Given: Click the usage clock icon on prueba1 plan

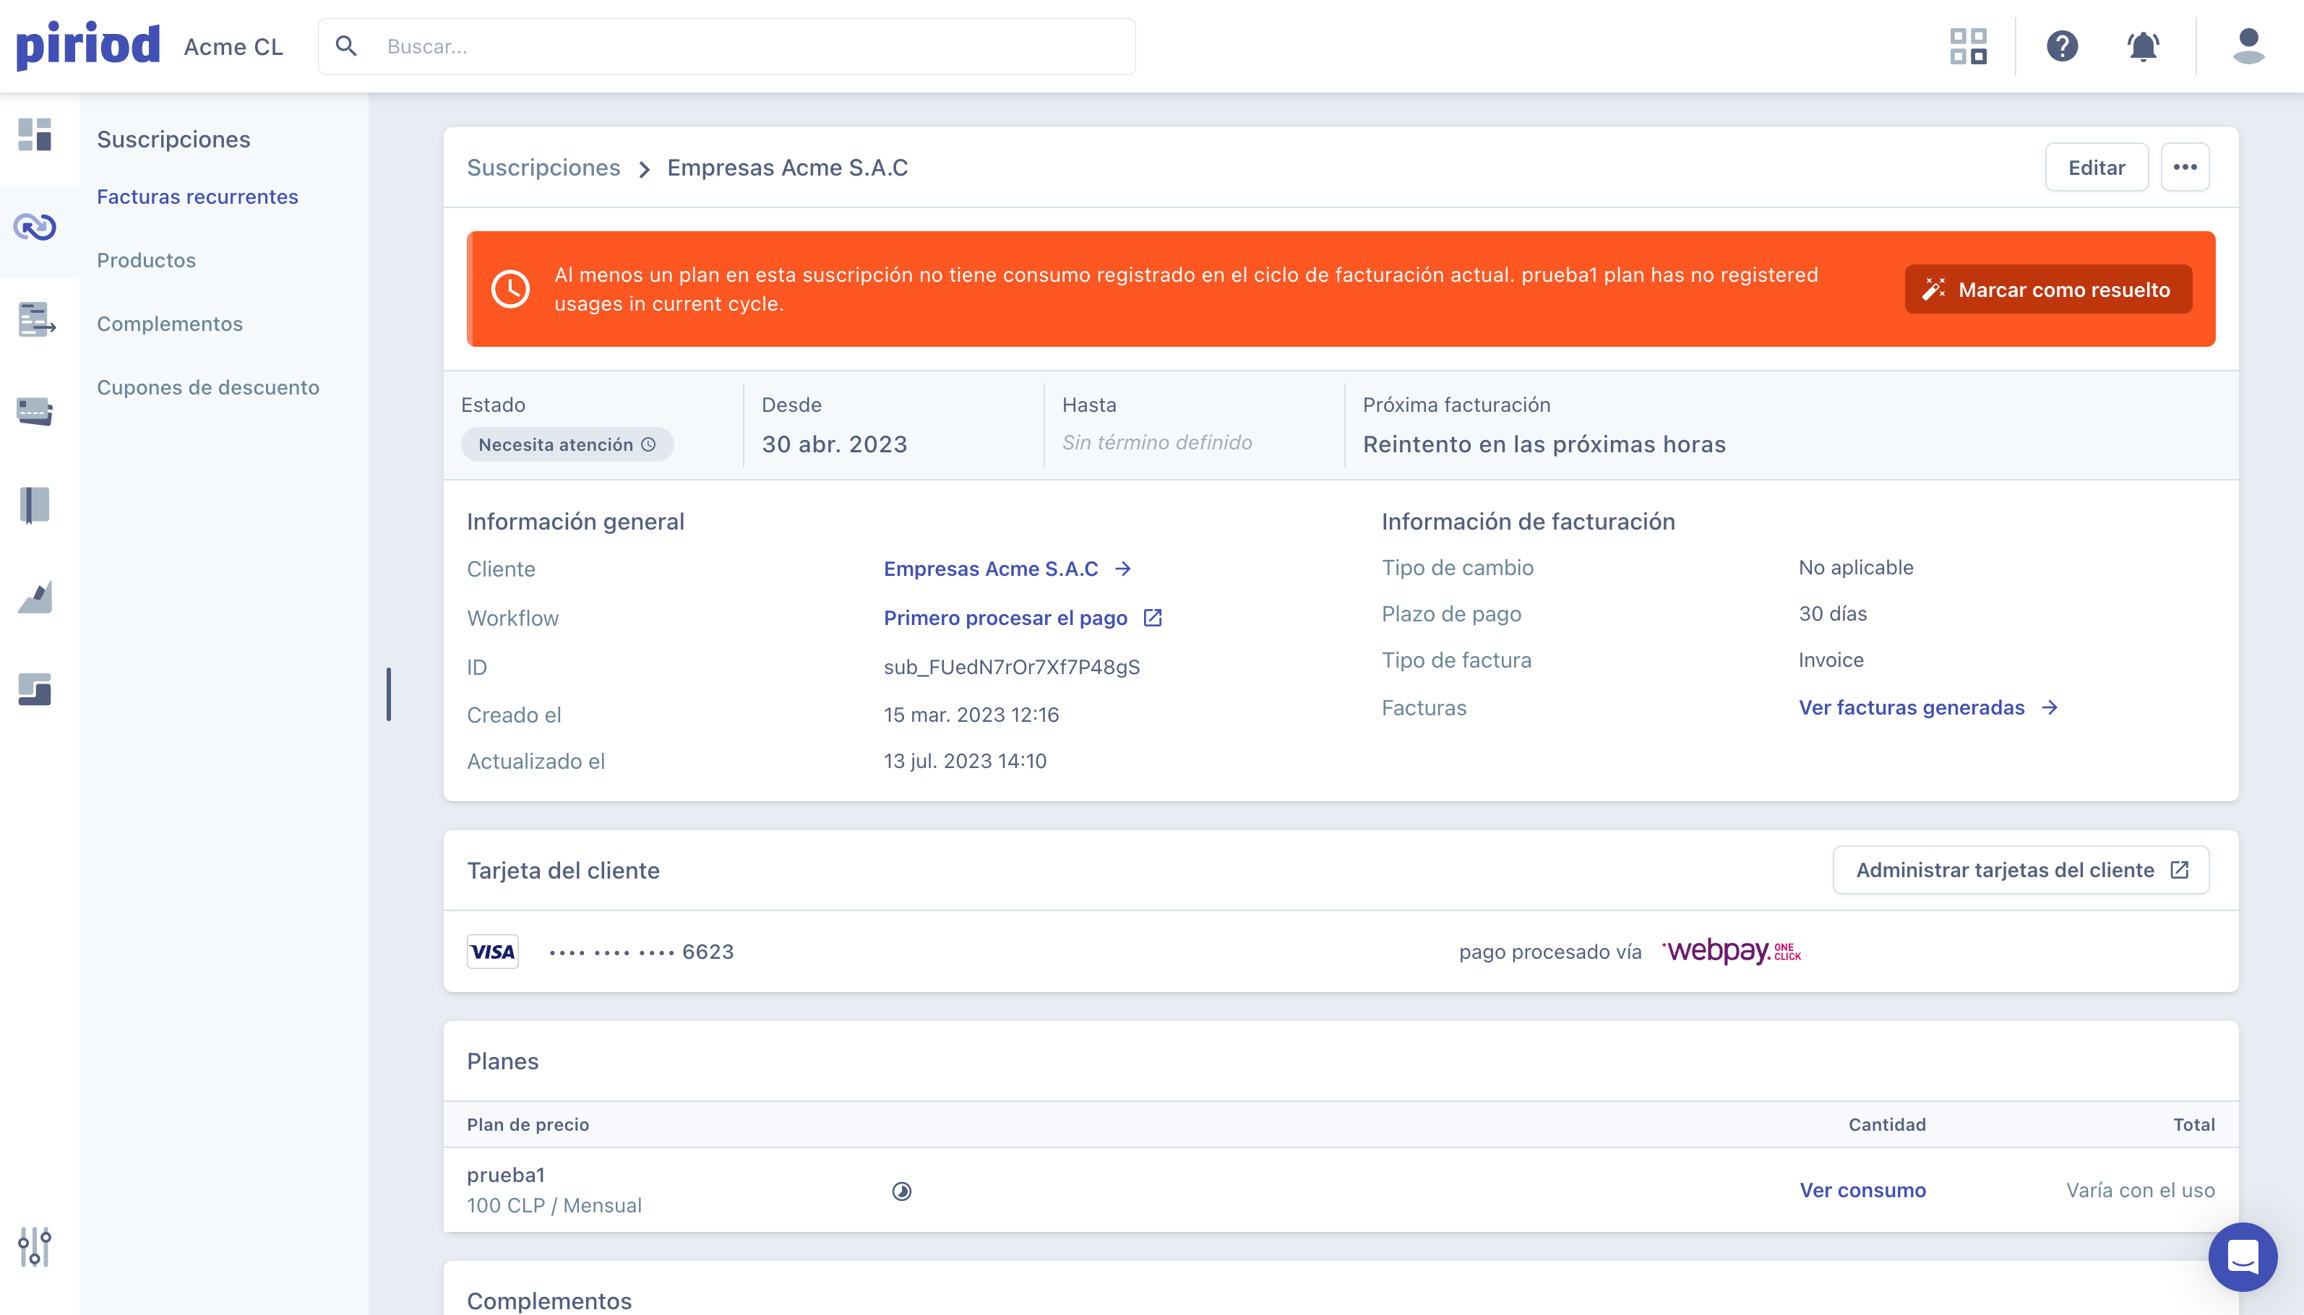Looking at the screenshot, I should [x=901, y=1191].
